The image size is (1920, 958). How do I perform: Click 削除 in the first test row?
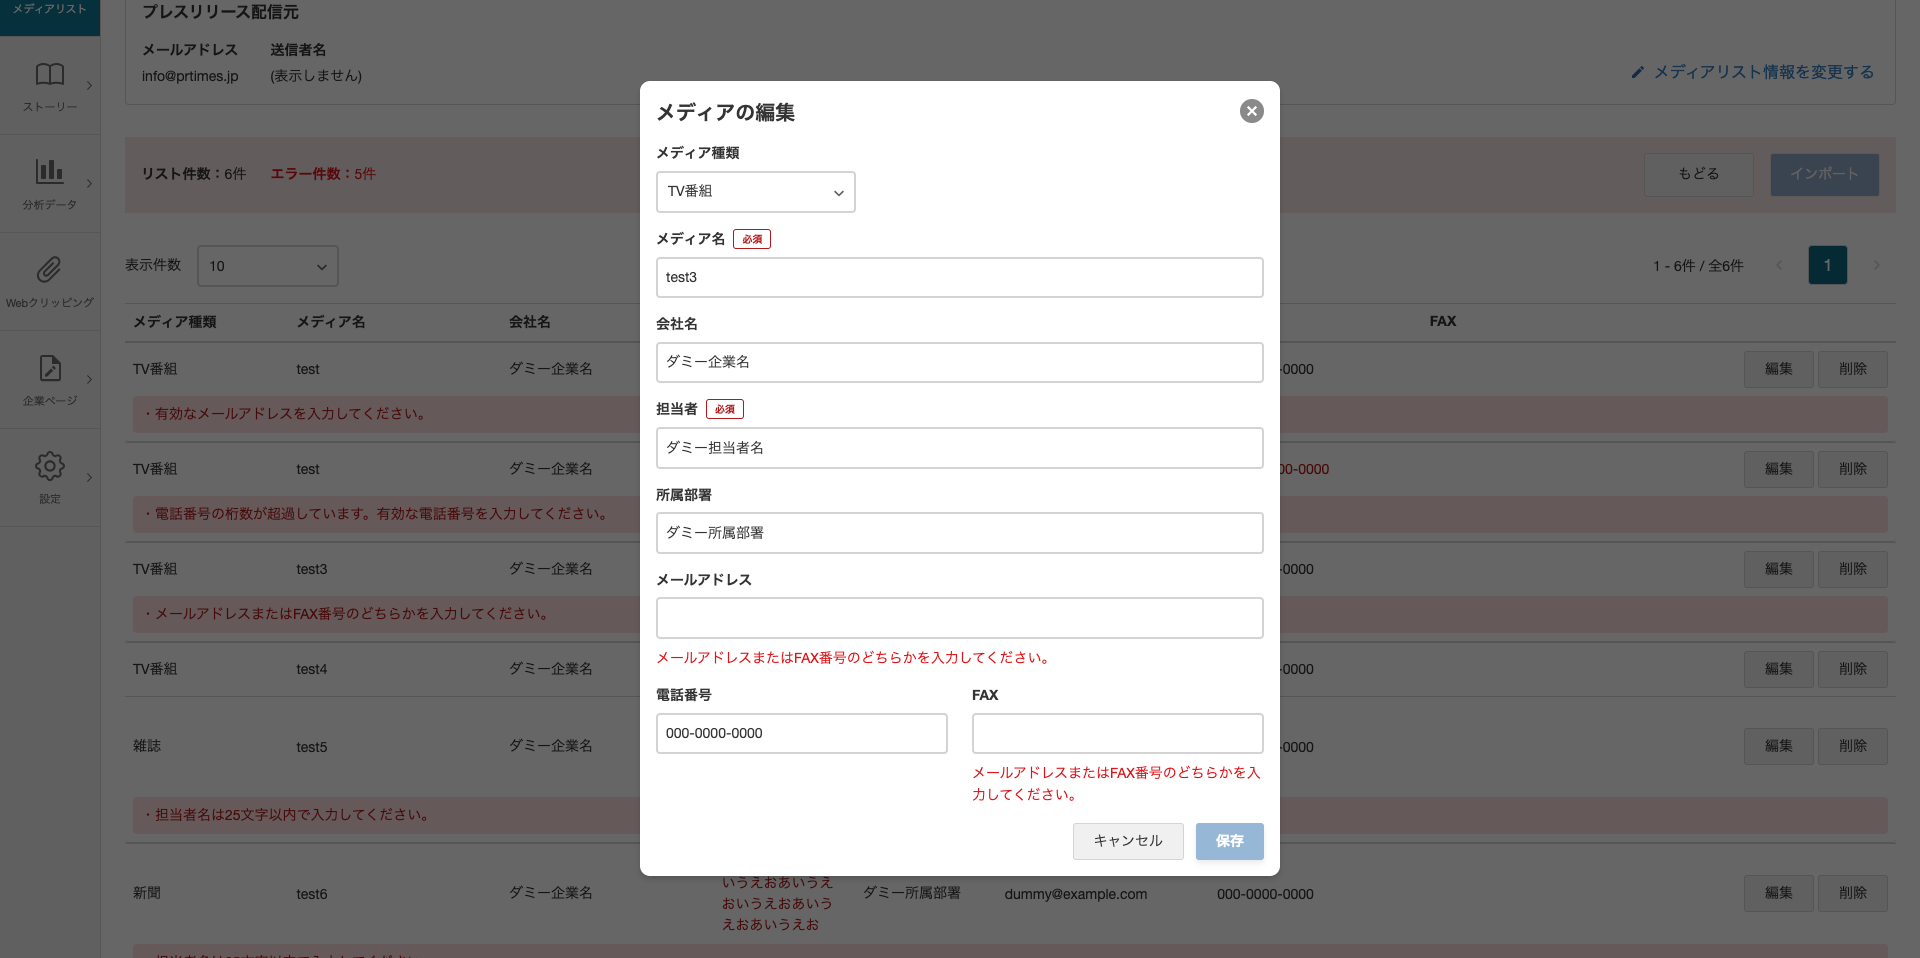[x=1852, y=369]
